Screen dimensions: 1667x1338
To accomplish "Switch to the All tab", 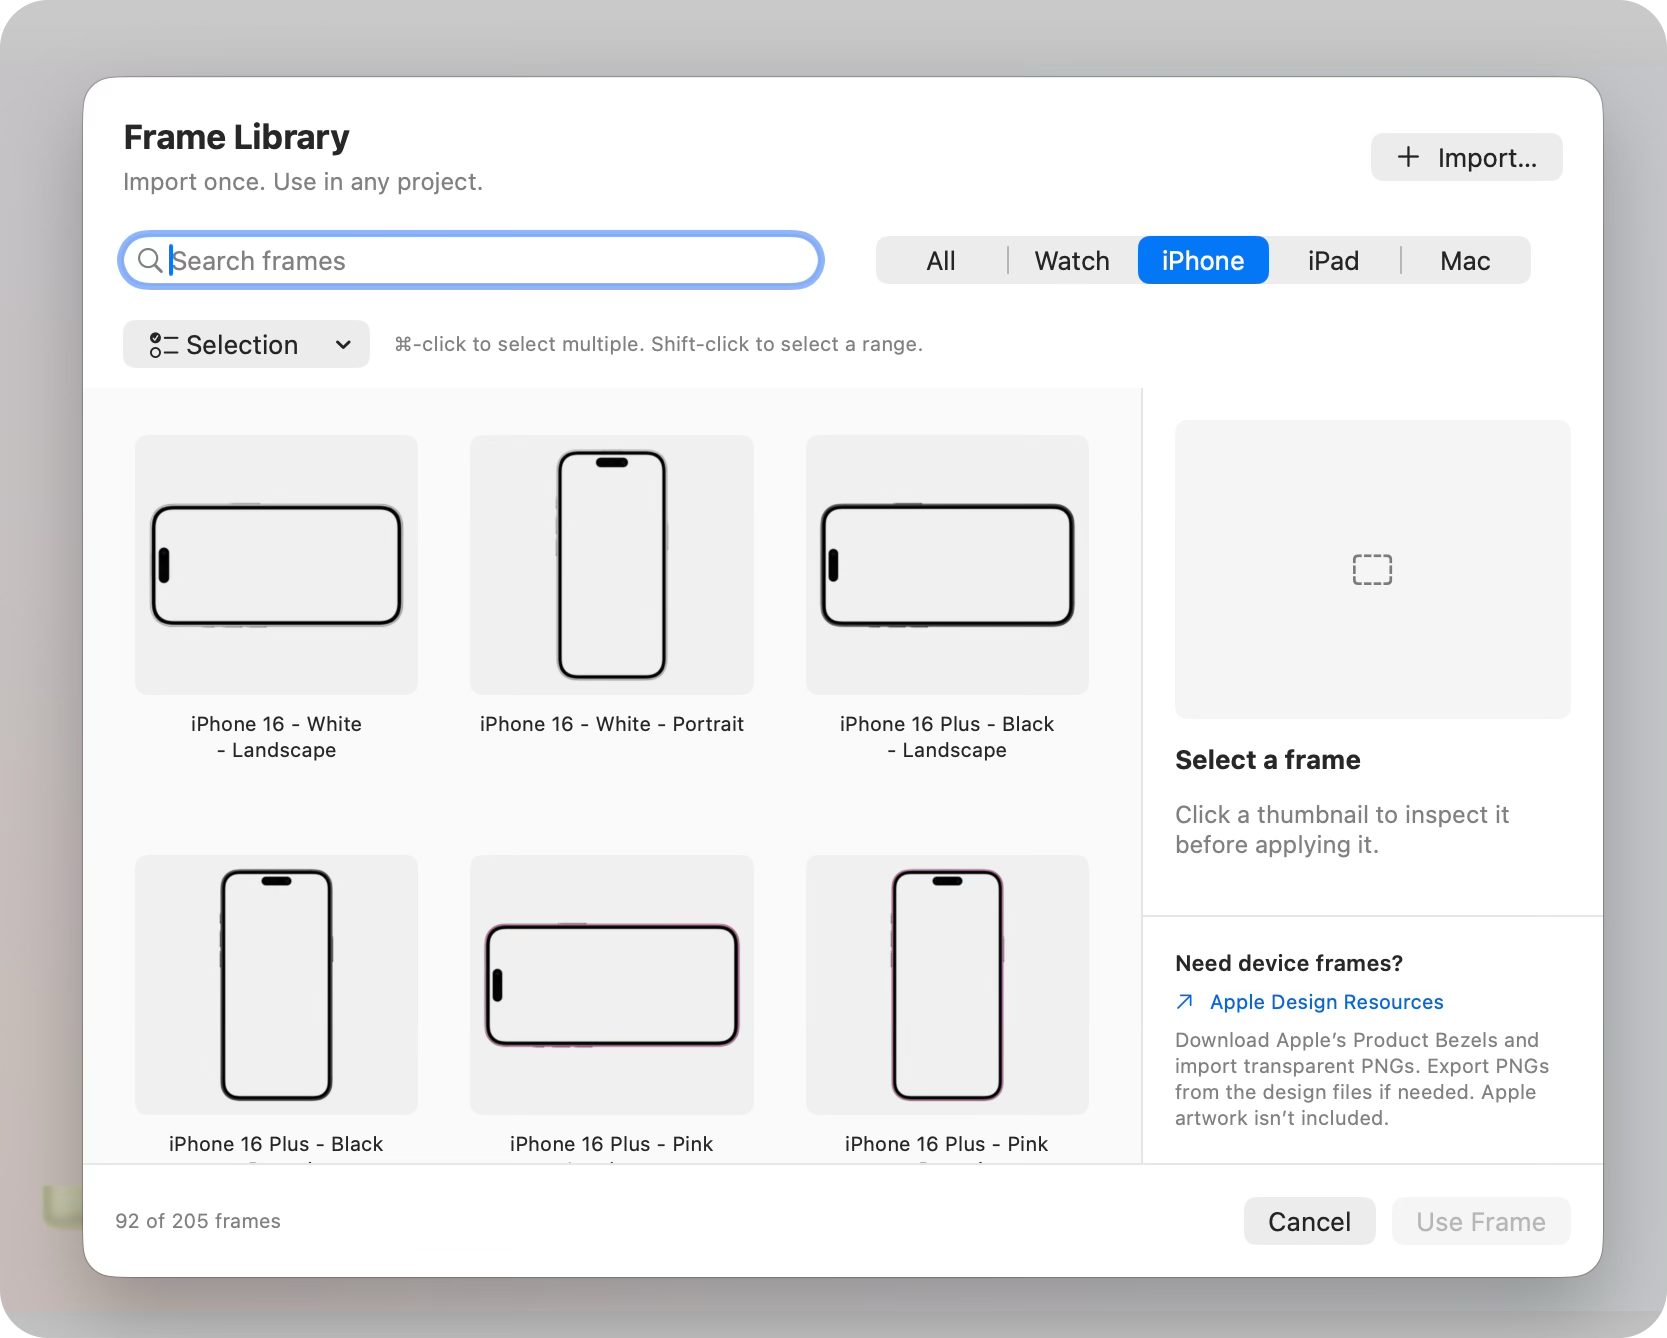I will (x=941, y=261).
